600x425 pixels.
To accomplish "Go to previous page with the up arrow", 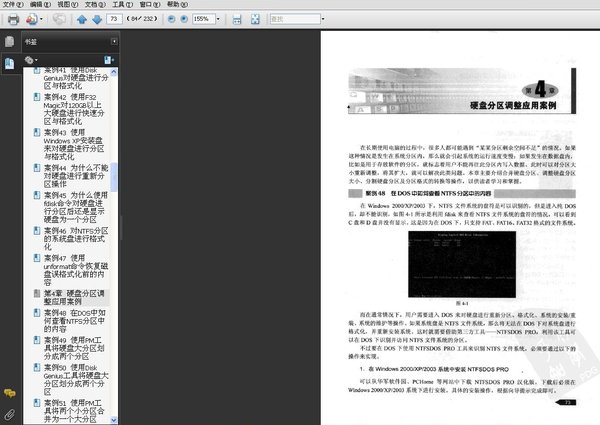I will tap(82, 19).
